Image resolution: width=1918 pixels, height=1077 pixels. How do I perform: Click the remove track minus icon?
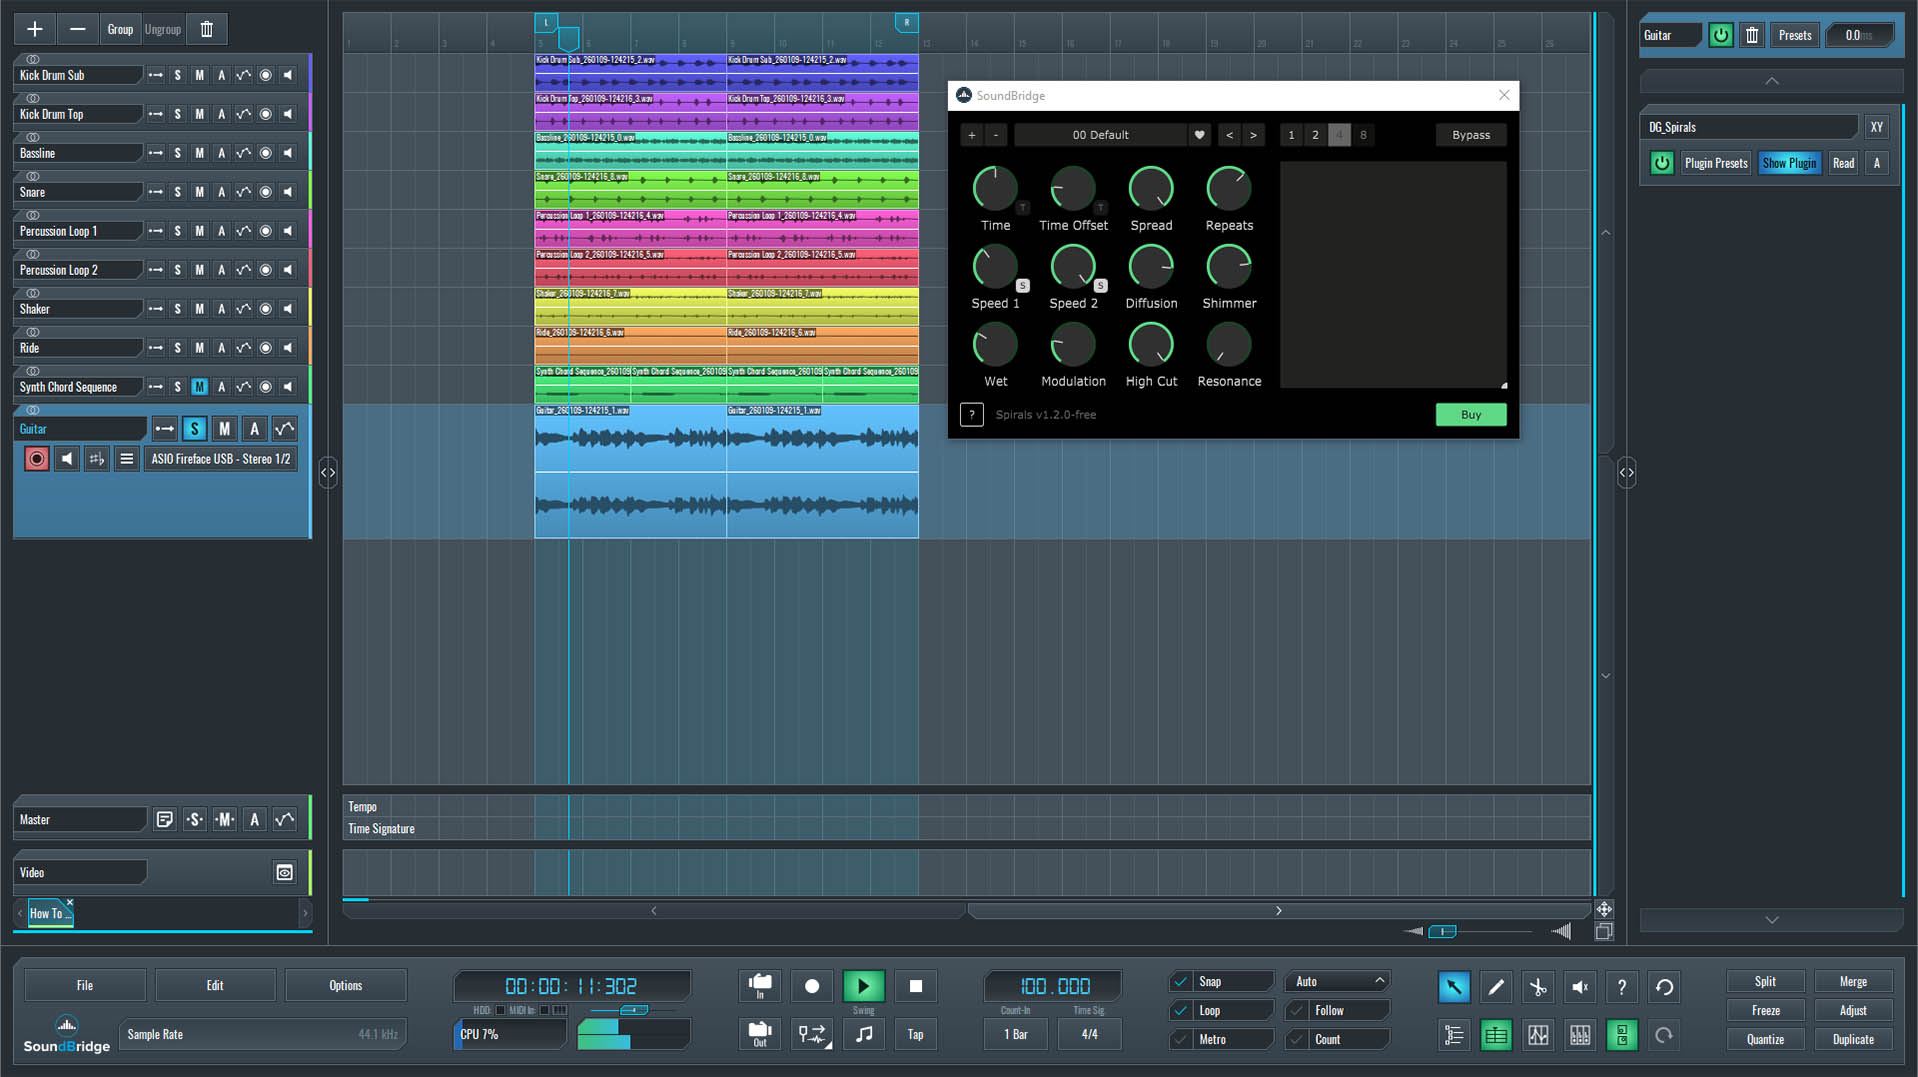(77, 29)
